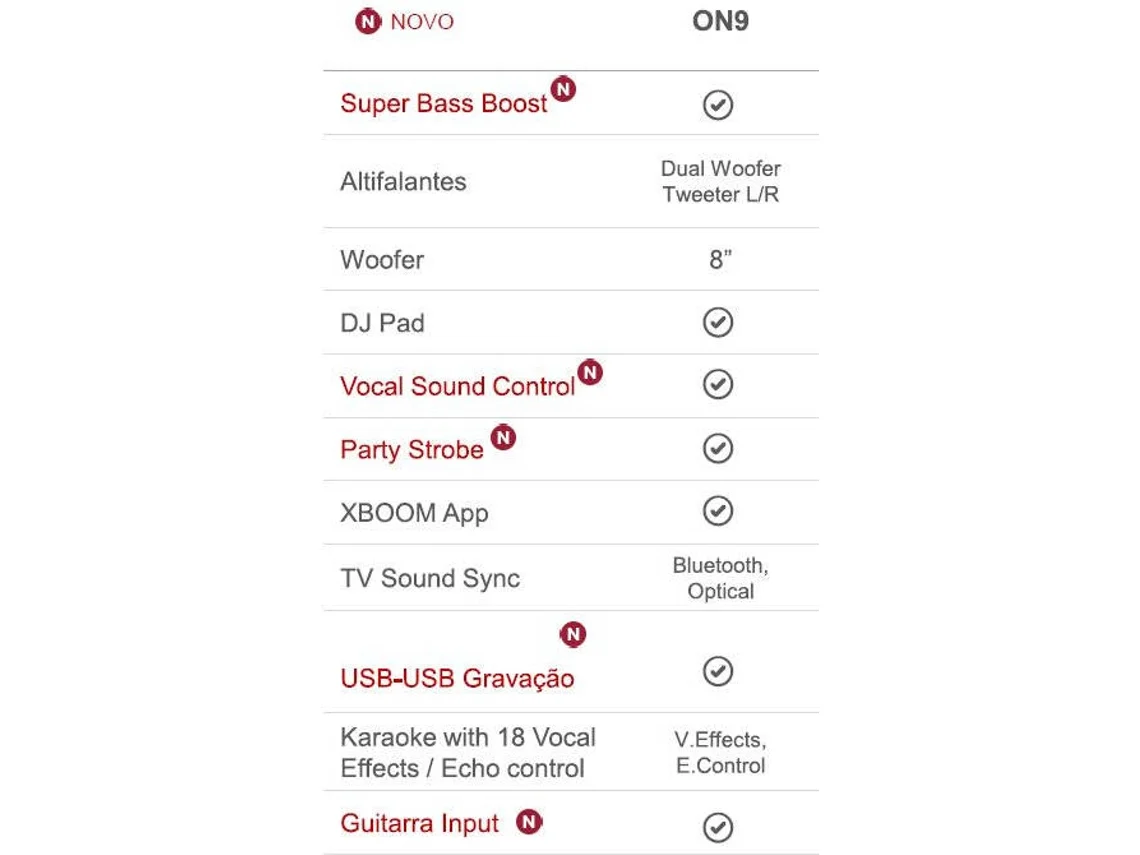Viewport: 1140px width, 855px height.
Task: Click the N badge next to Super Bass Boost
Action: [x=563, y=89]
